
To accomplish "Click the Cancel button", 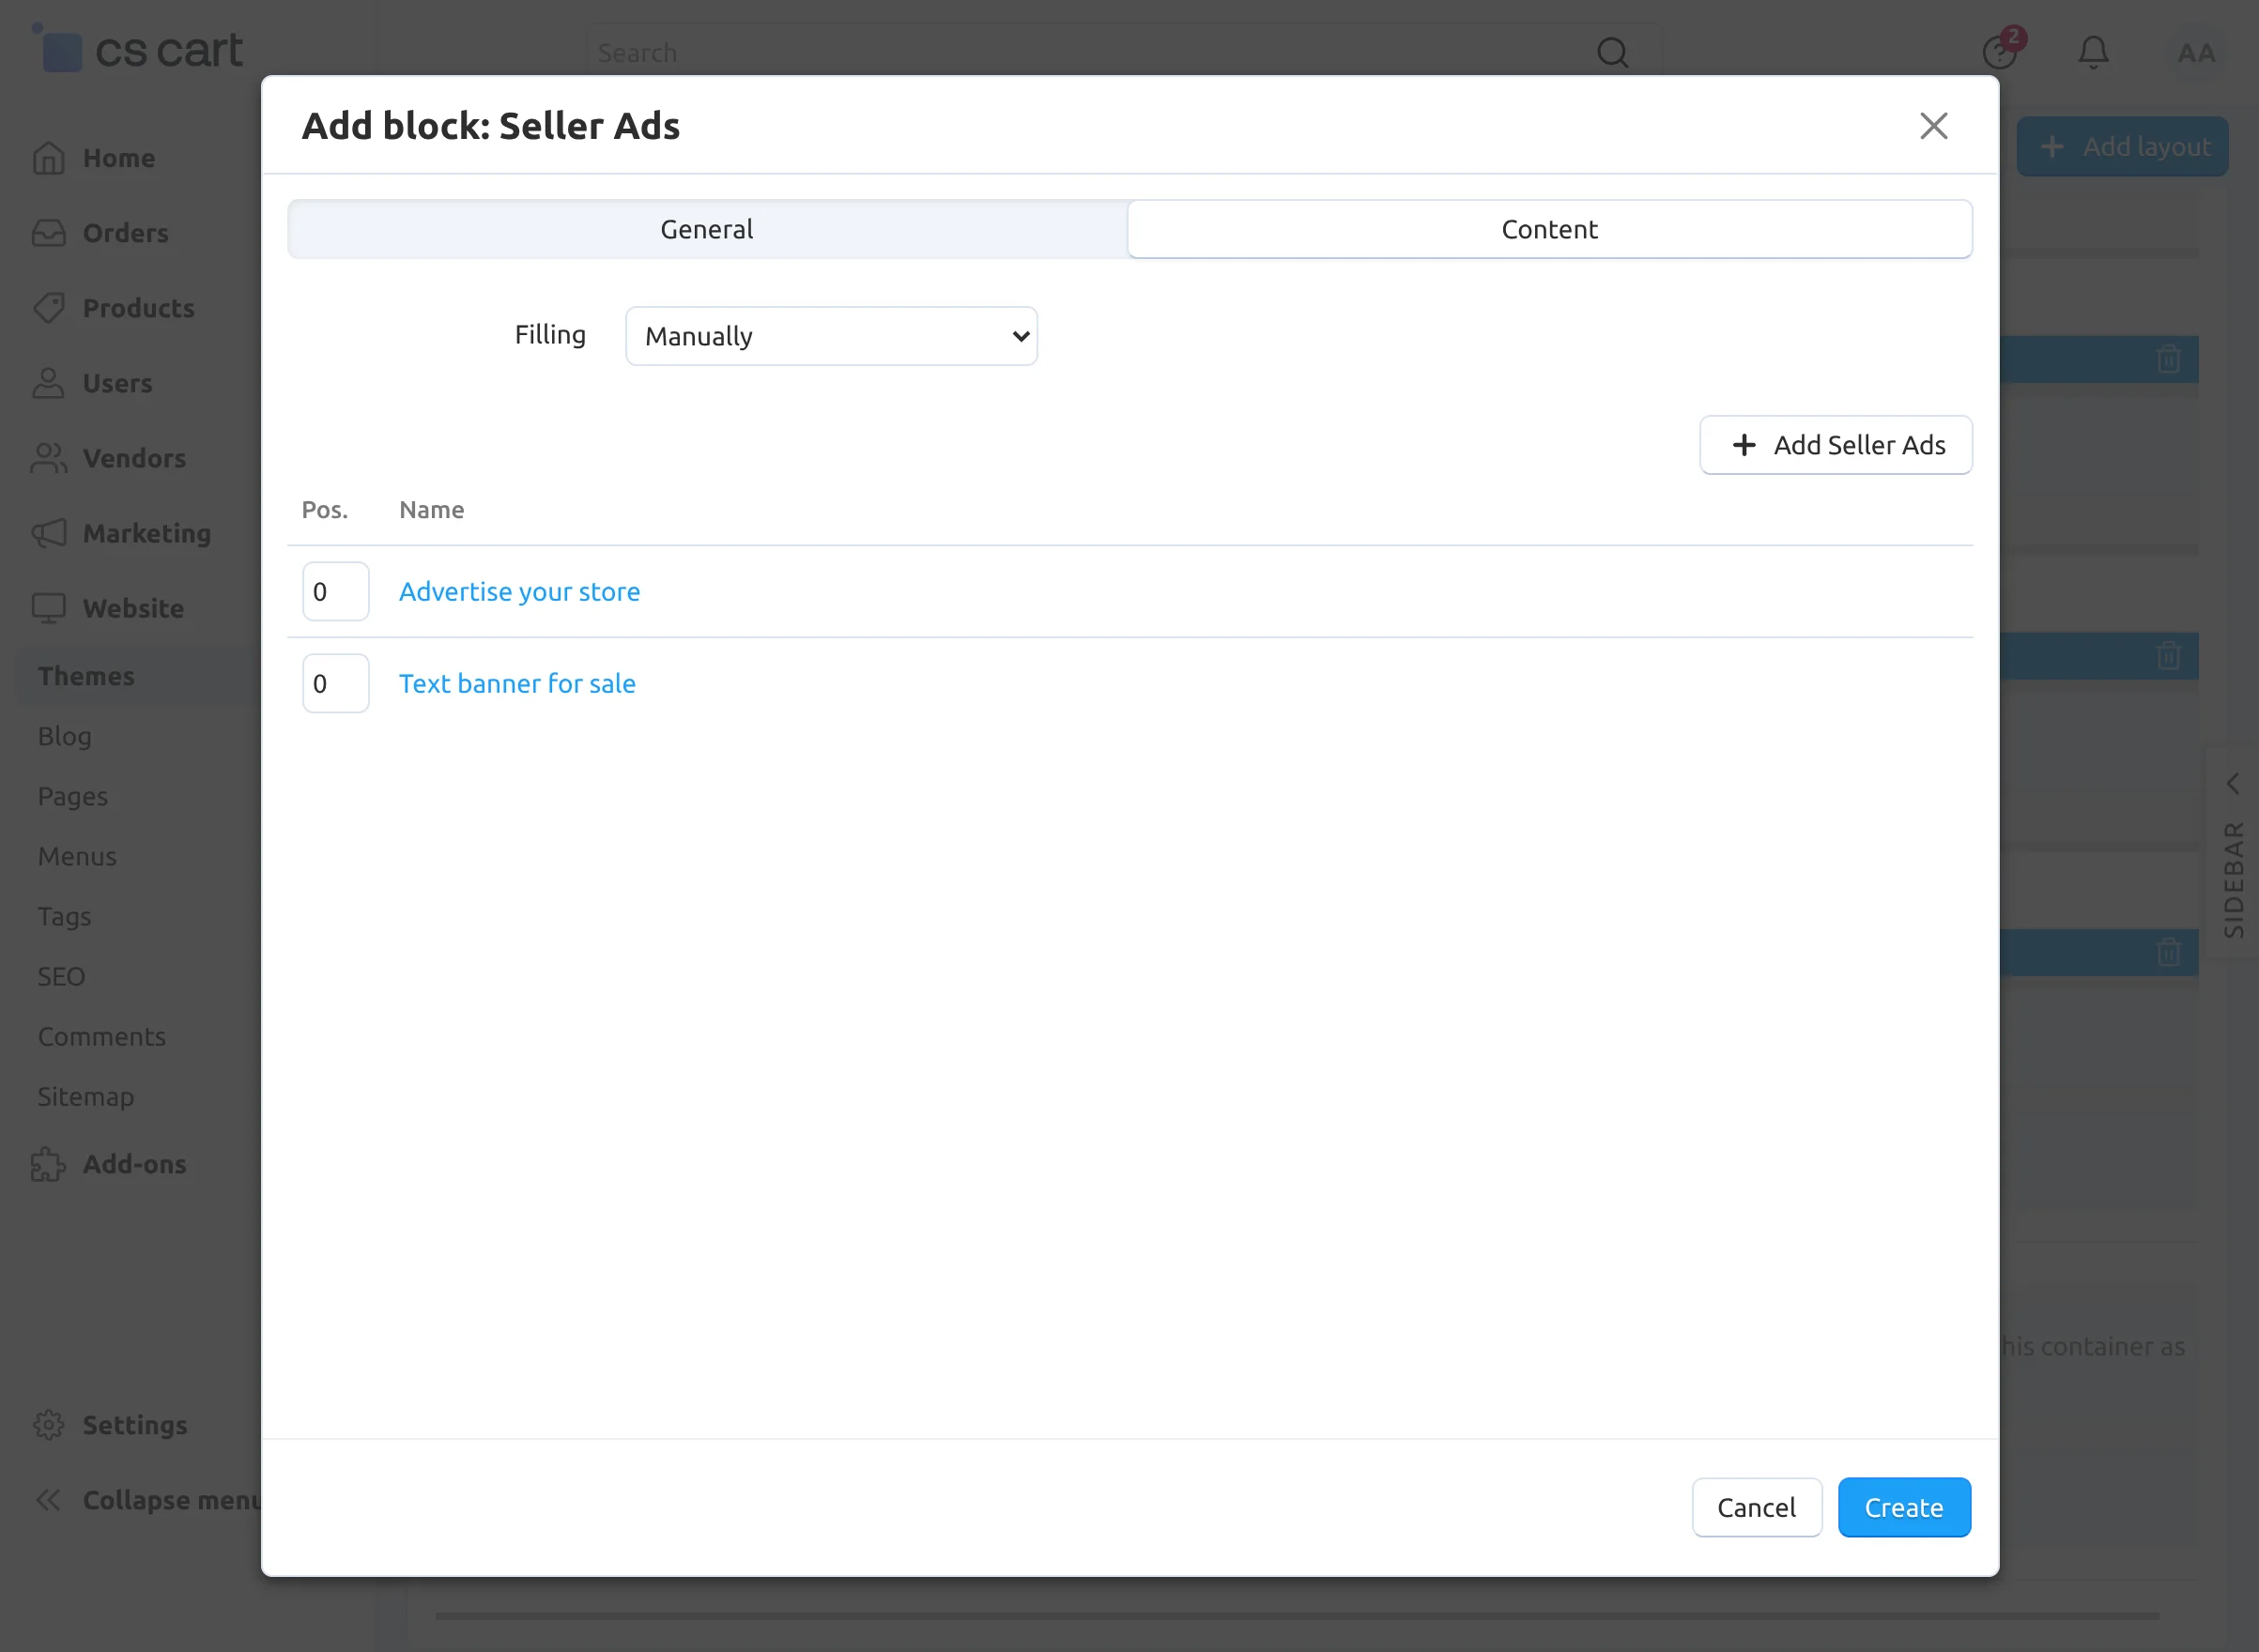I will (x=1756, y=1507).
